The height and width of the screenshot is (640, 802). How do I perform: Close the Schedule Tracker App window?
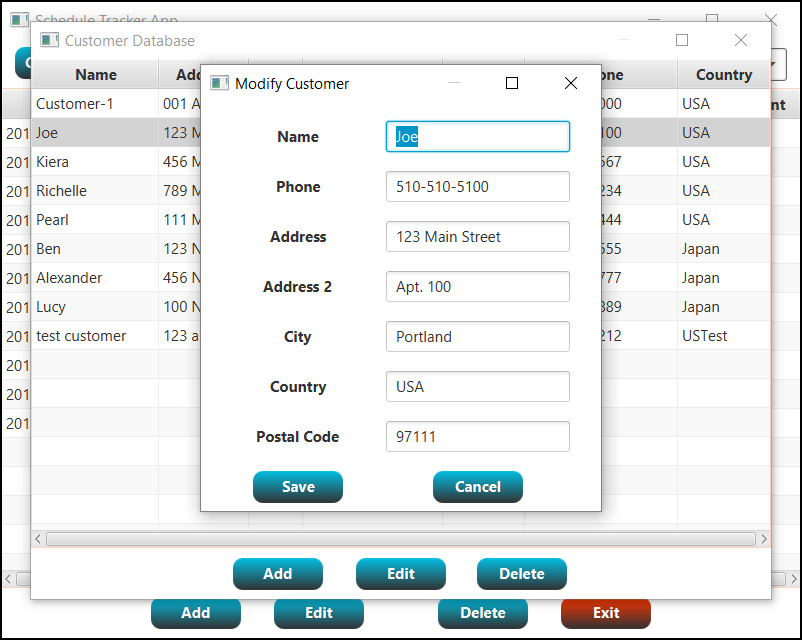(x=771, y=19)
